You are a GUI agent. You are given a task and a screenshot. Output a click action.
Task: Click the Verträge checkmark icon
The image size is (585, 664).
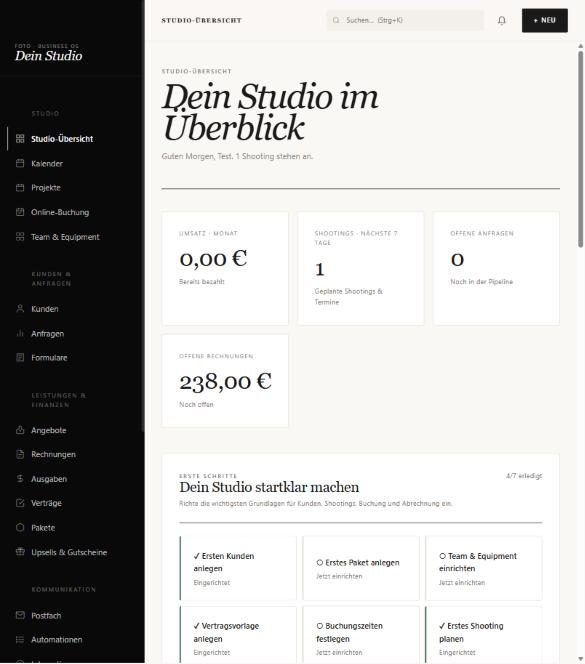[x=20, y=503]
